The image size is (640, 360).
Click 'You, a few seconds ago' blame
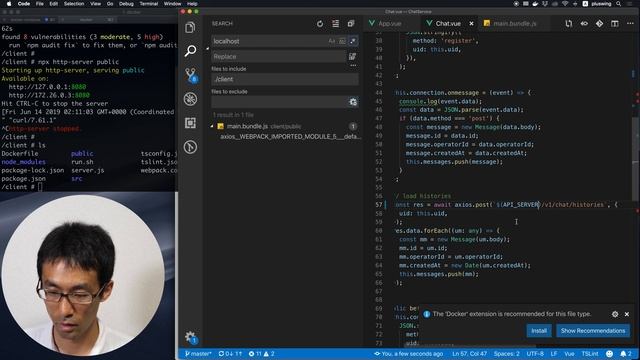(409, 353)
